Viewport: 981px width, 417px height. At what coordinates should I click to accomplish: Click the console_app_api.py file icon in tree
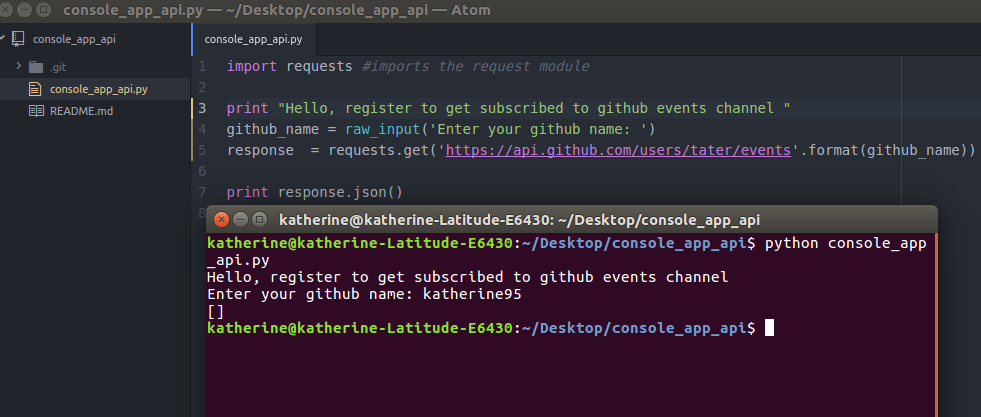coord(35,89)
